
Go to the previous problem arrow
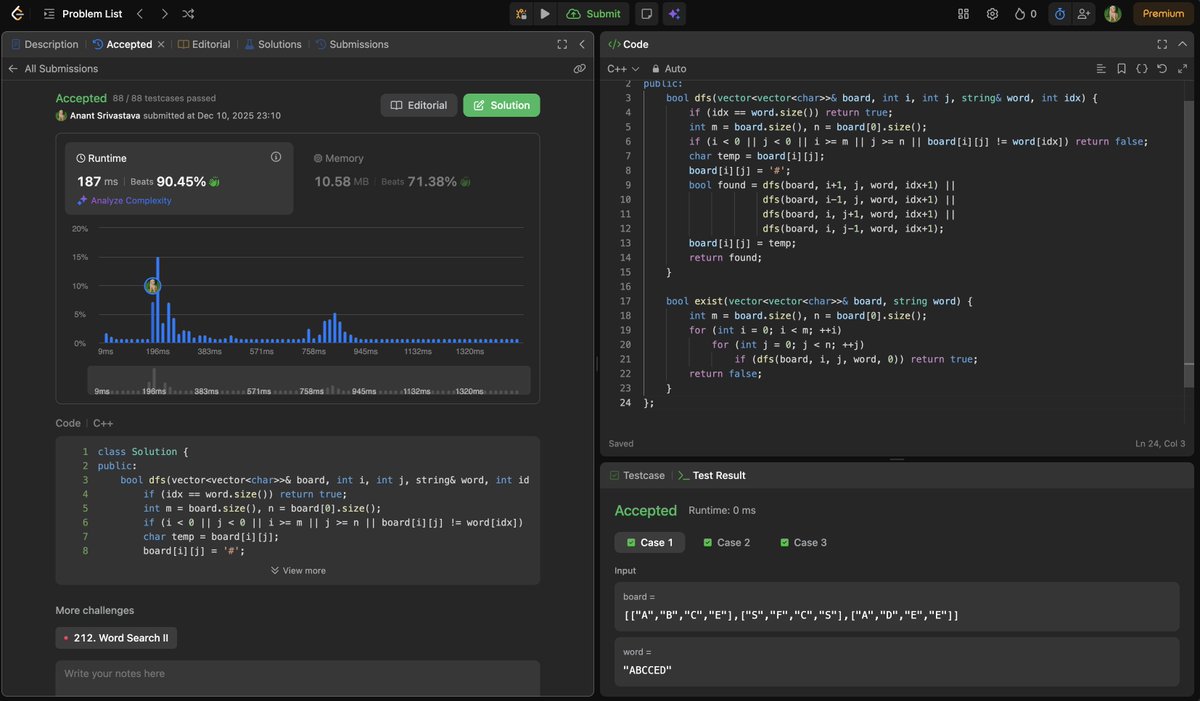140,14
